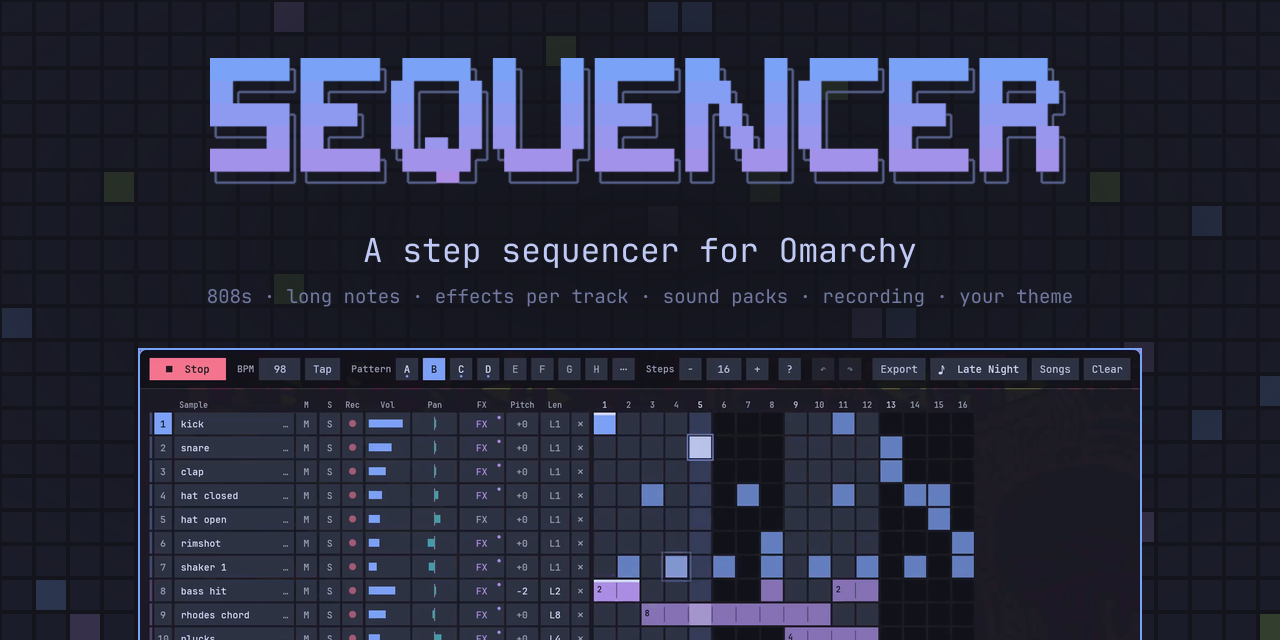Solo the clap track
The width and height of the screenshot is (1280, 640).
[329, 472]
